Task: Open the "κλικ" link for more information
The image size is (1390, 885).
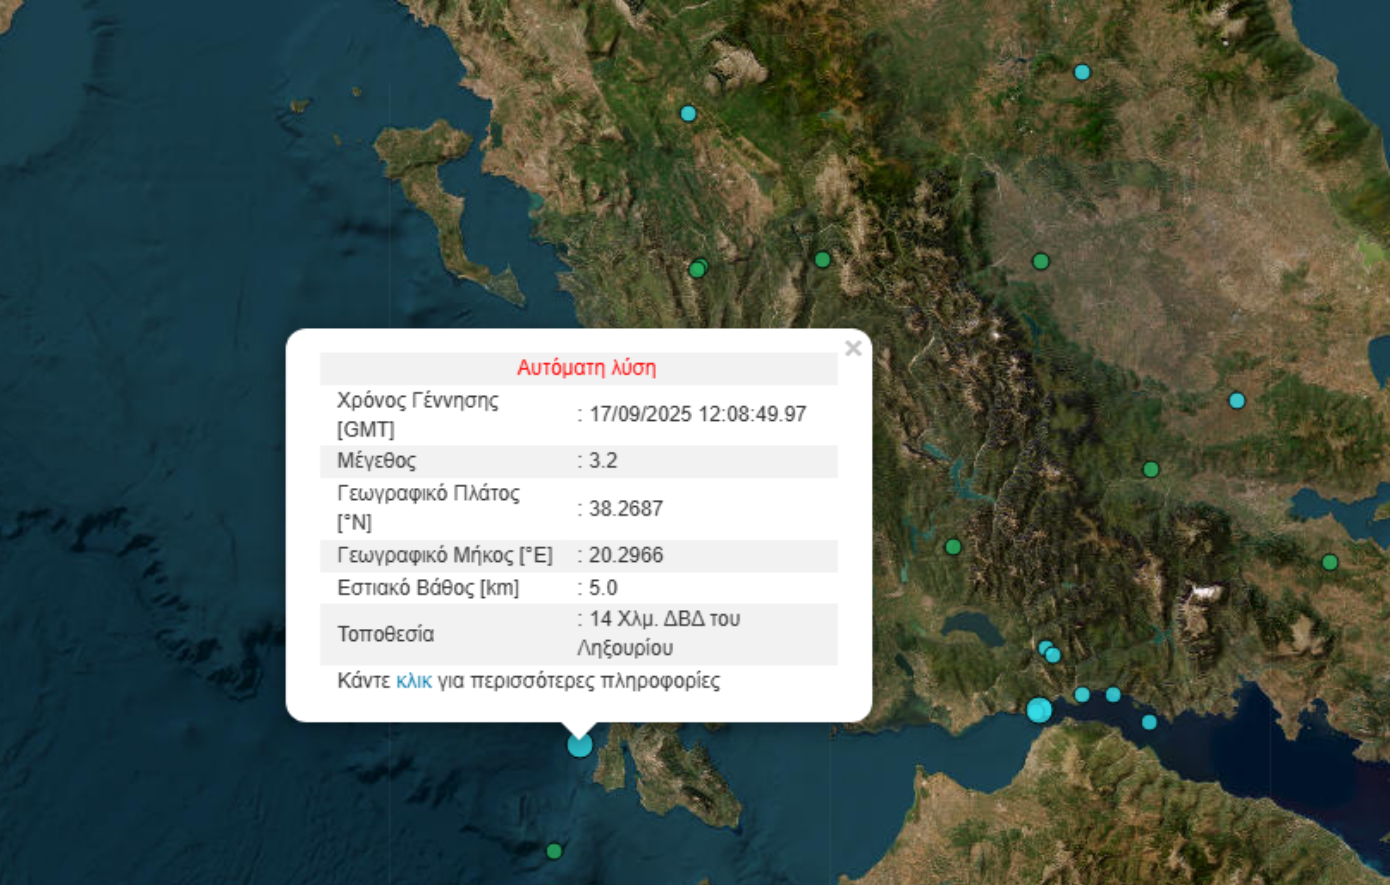Action: click(x=413, y=681)
